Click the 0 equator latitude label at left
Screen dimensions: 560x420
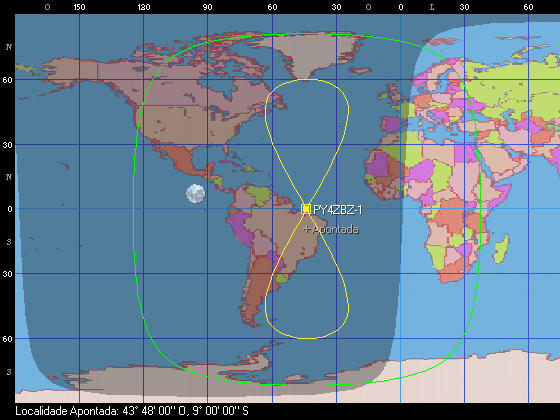pyautogui.click(x=10, y=209)
